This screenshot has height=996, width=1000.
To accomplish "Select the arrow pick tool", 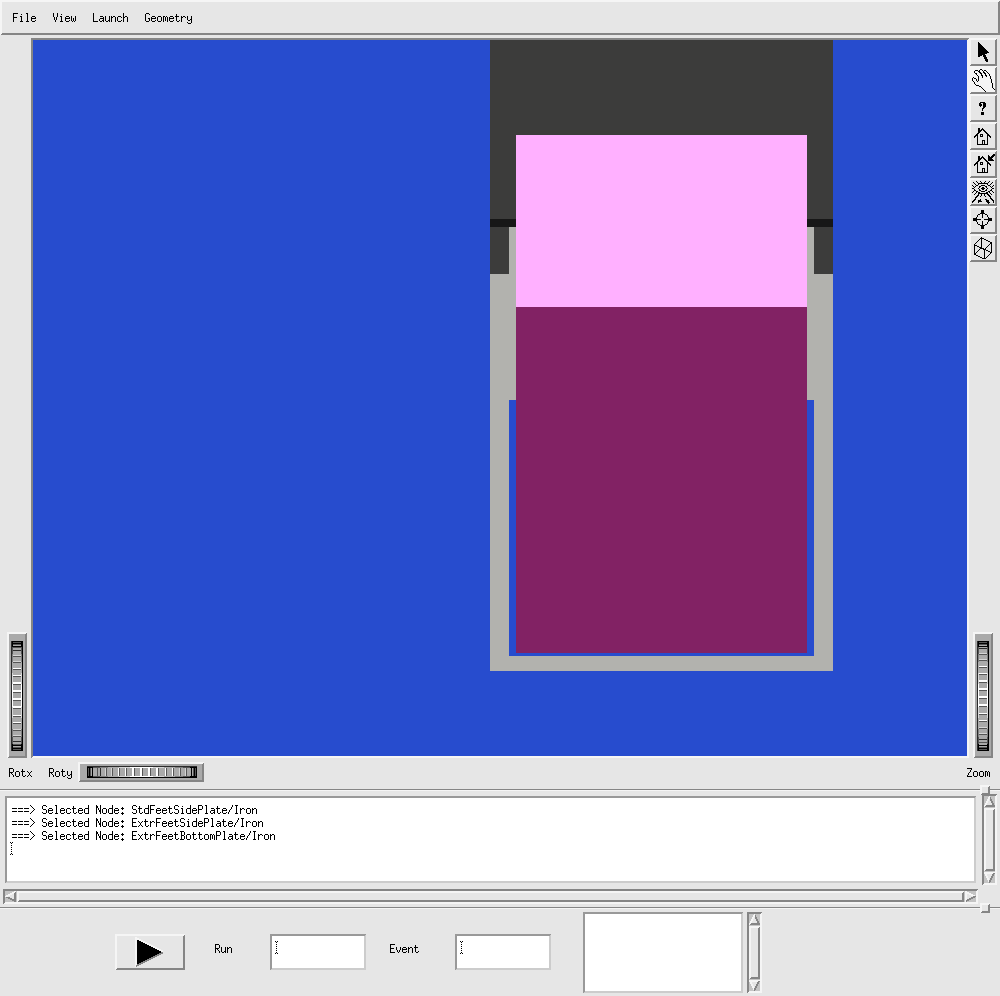I will point(983,53).
